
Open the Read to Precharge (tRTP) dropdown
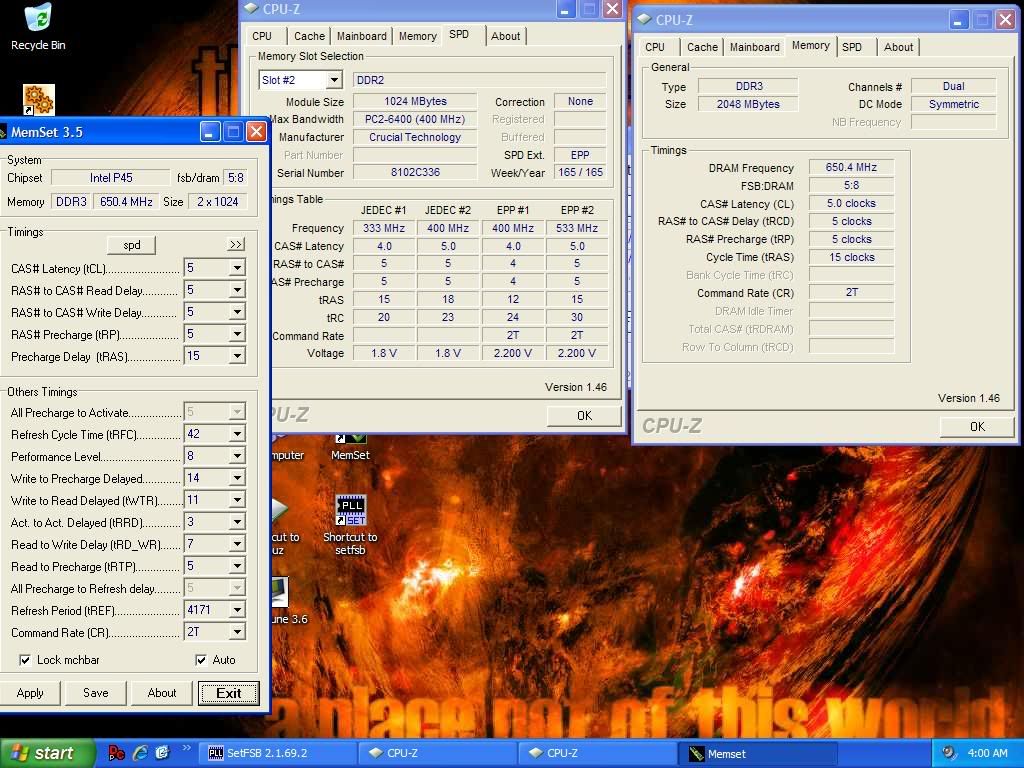(237, 567)
